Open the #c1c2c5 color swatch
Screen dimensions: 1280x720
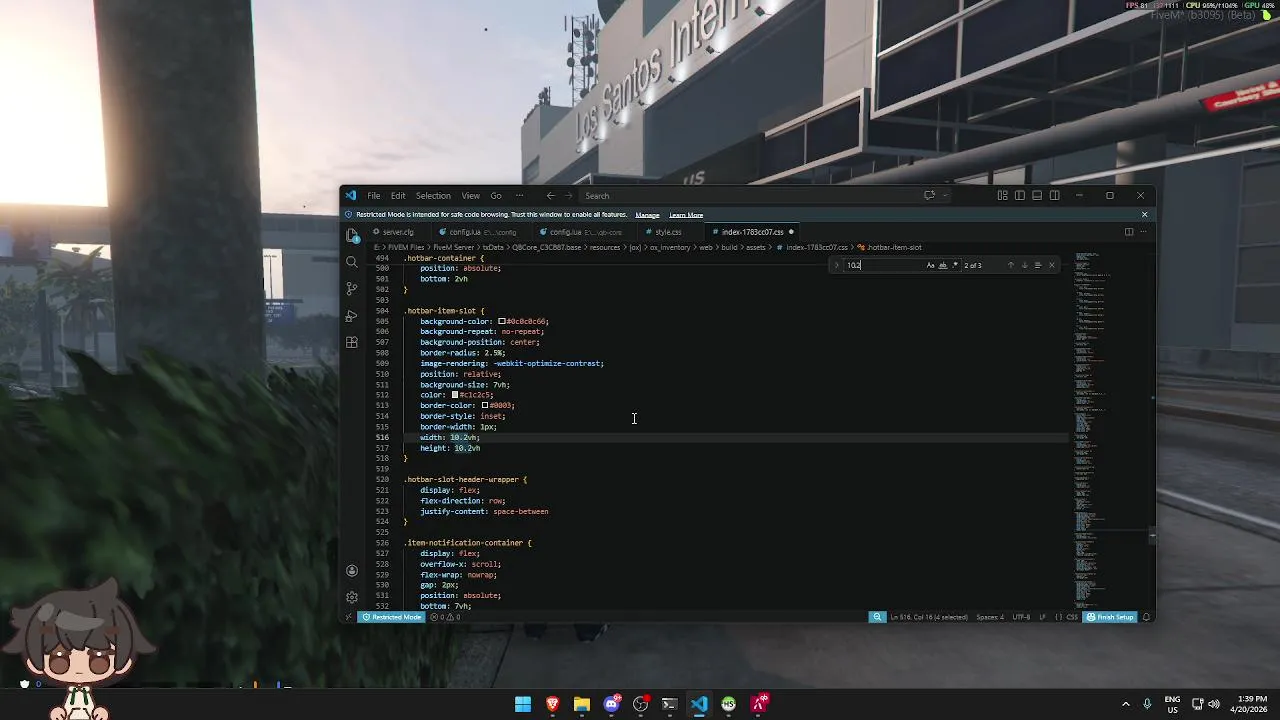454,395
